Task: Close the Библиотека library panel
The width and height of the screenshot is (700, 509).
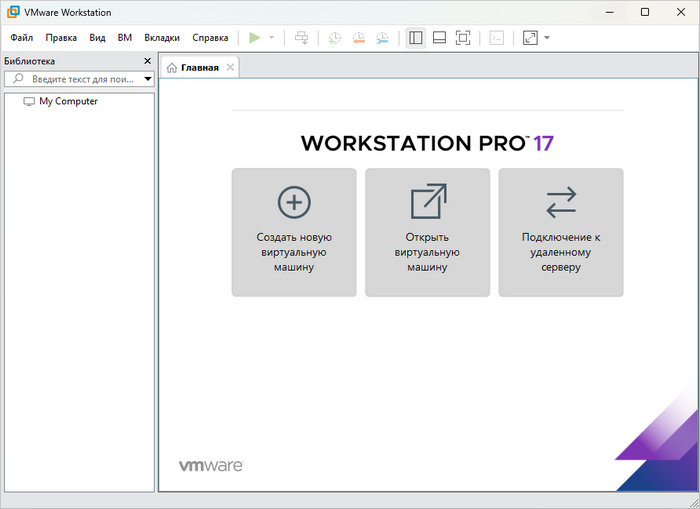Action: pos(148,61)
